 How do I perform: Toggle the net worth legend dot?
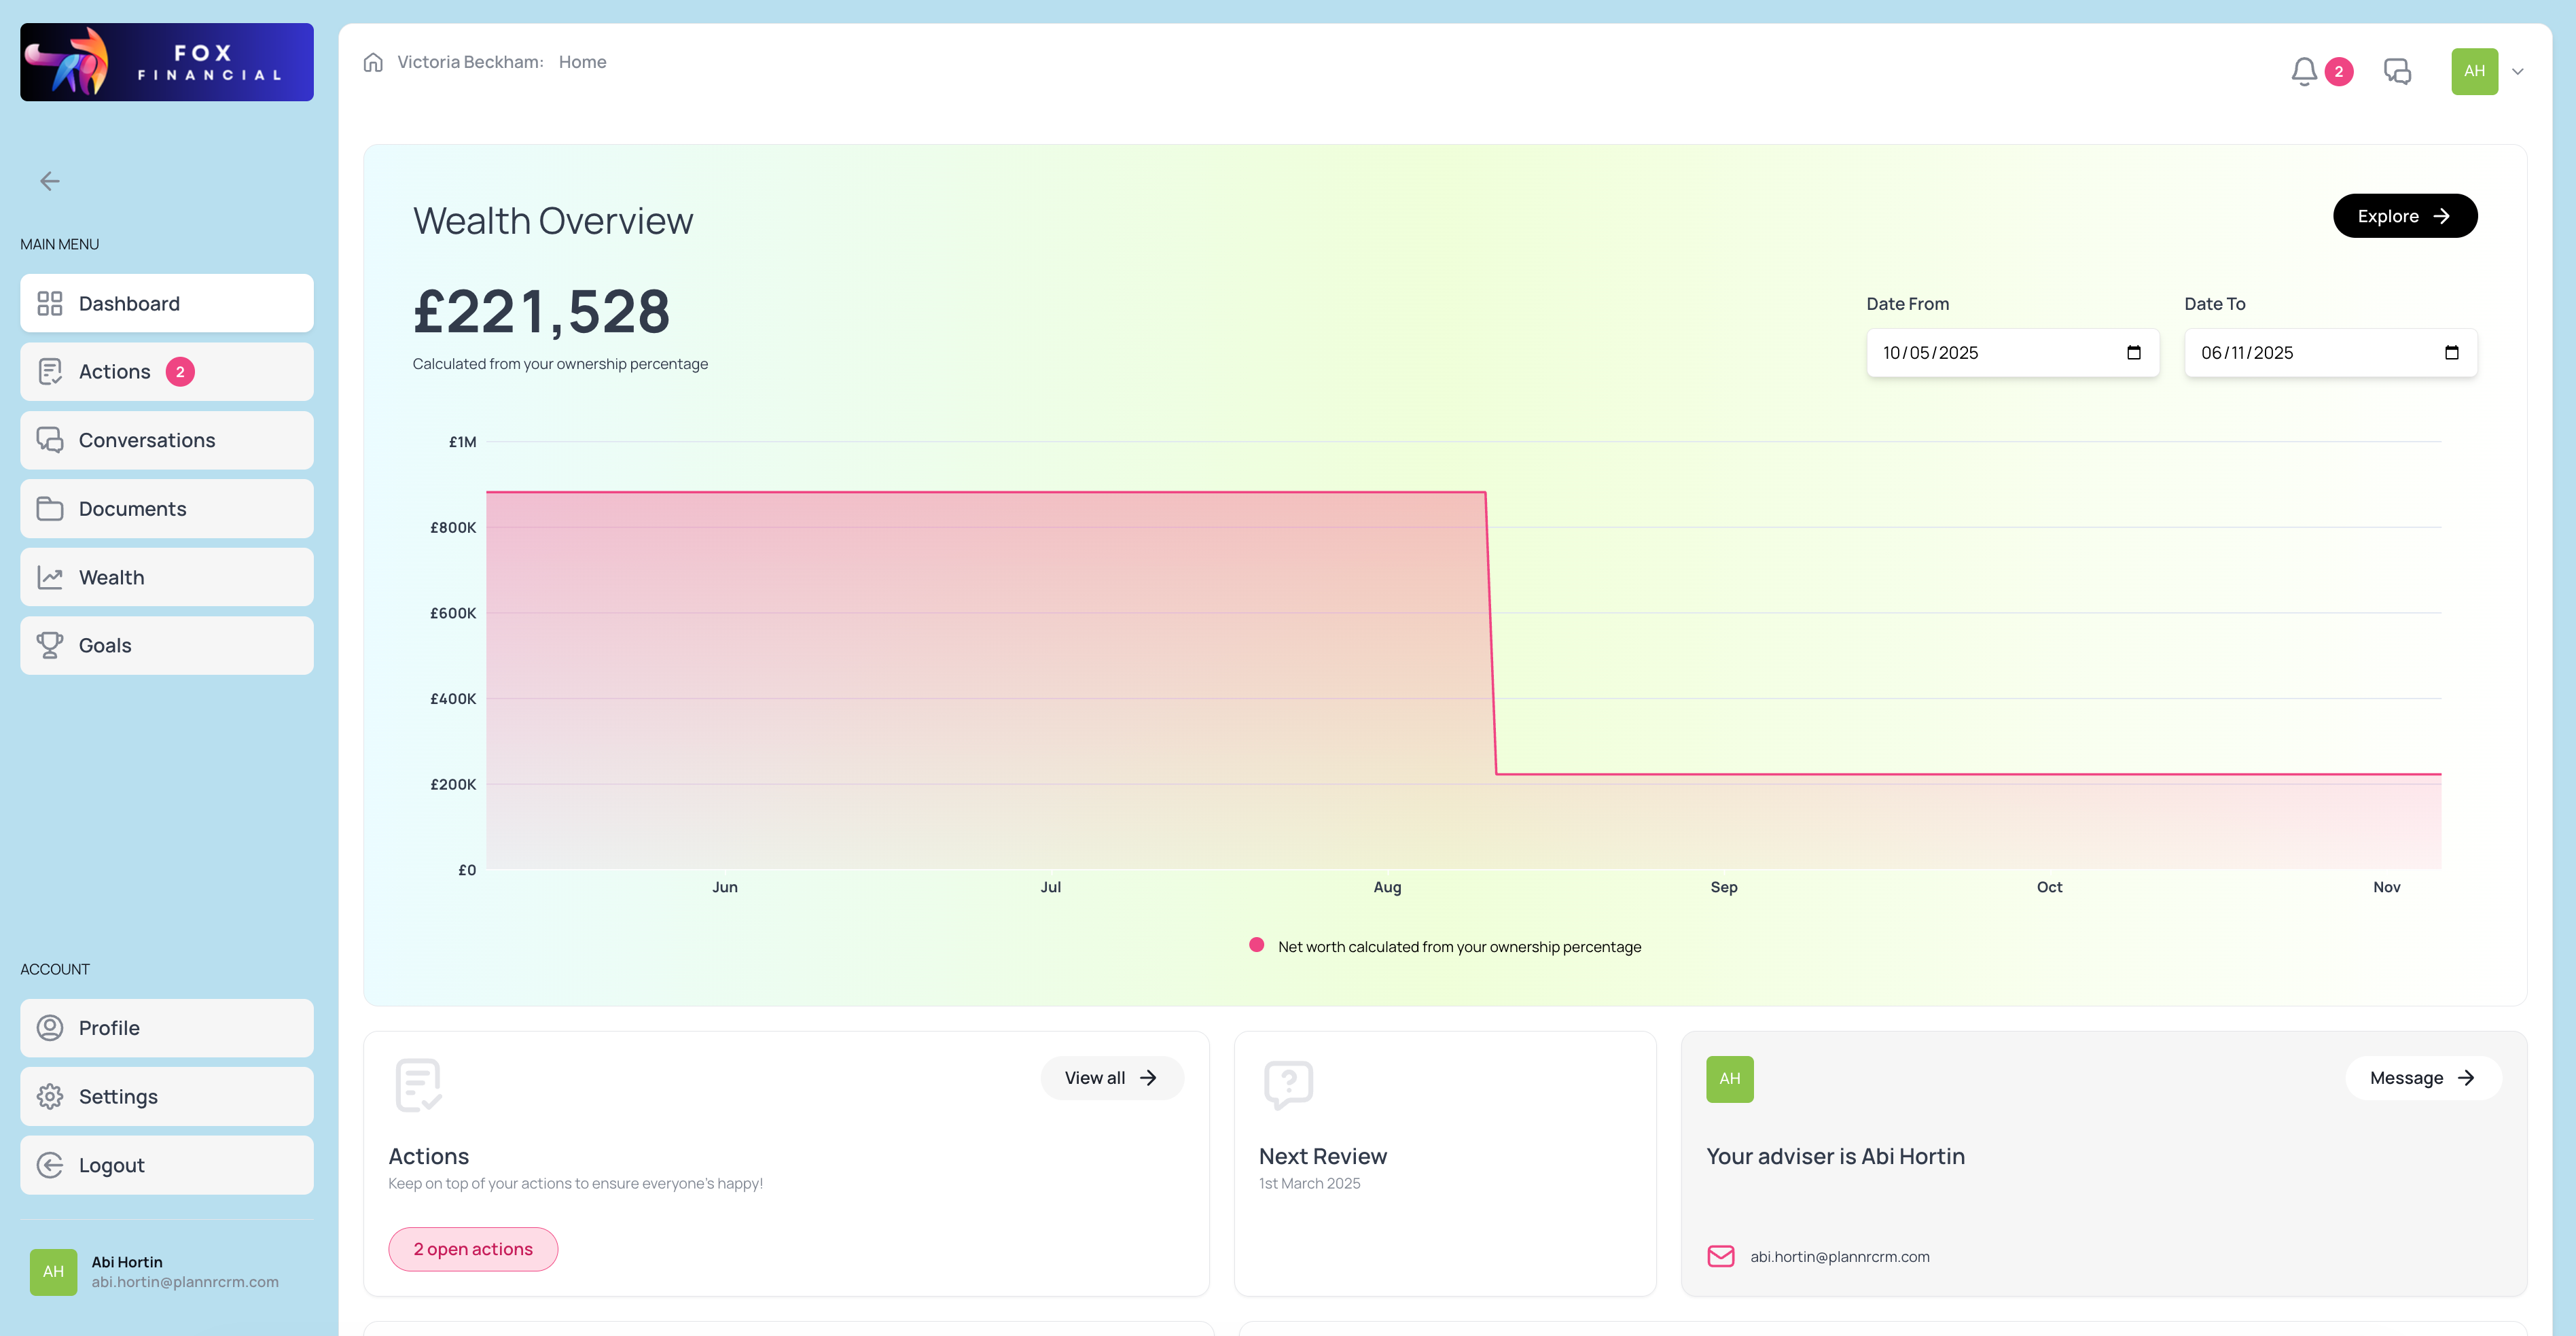click(1256, 945)
